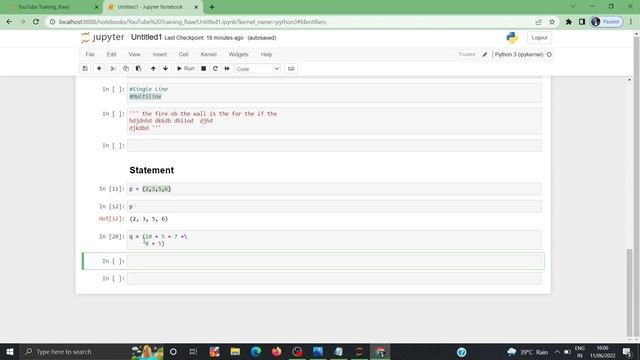Click output text (2, 3, 5, 6)
This screenshot has height=360, width=640.
149,219
